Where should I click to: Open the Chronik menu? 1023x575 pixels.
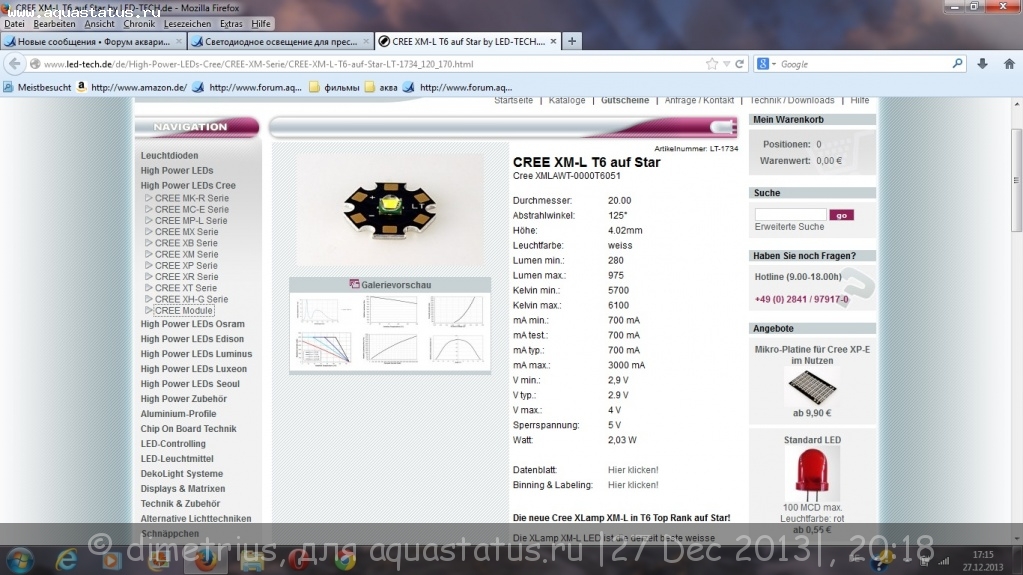(x=139, y=23)
